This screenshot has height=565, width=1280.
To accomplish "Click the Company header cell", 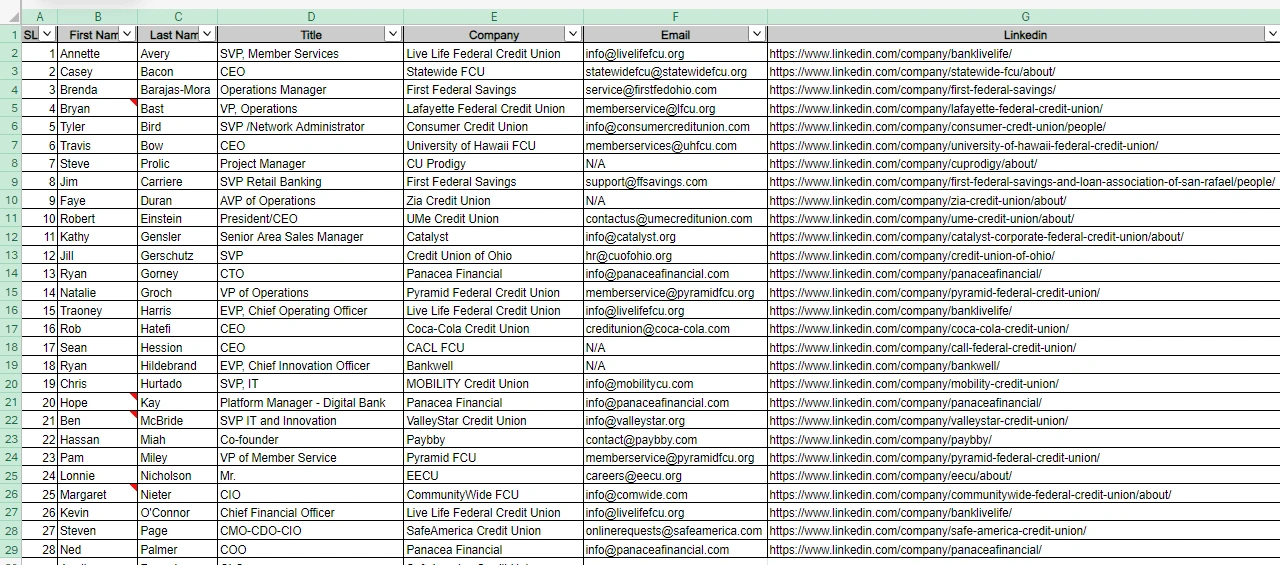I will pos(494,35).
